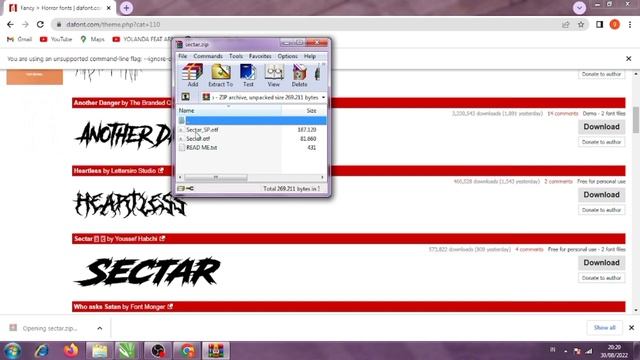Launch Firefox from the taskbar
The height and width of the screenshot is (360, 640).
click(x=71, y=351)
